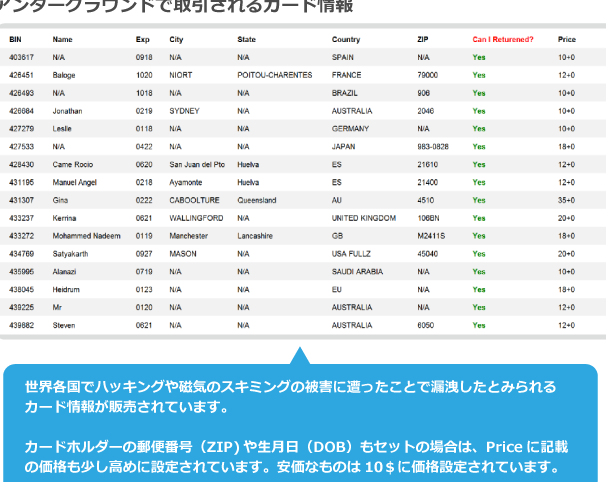
Task: Click the 35+0 price cell
Action: 566,200
